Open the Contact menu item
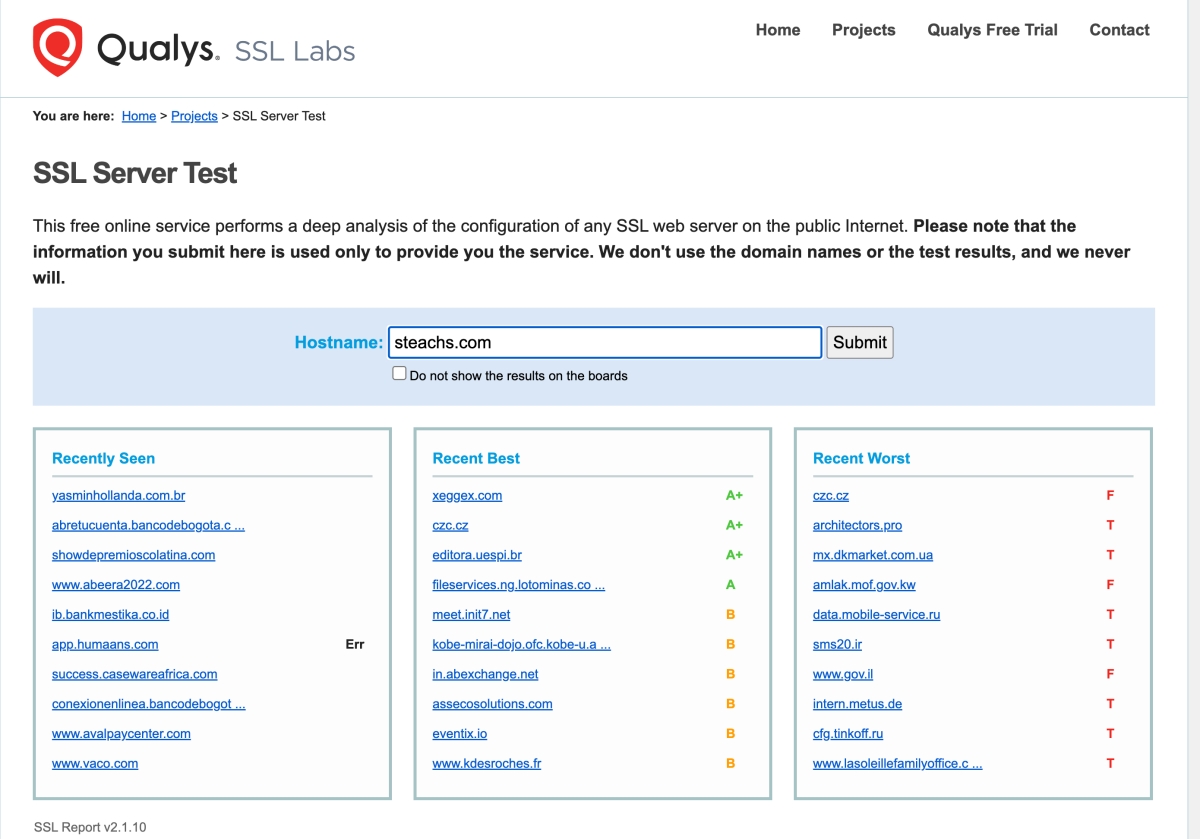 click(x=1119, y=30)
